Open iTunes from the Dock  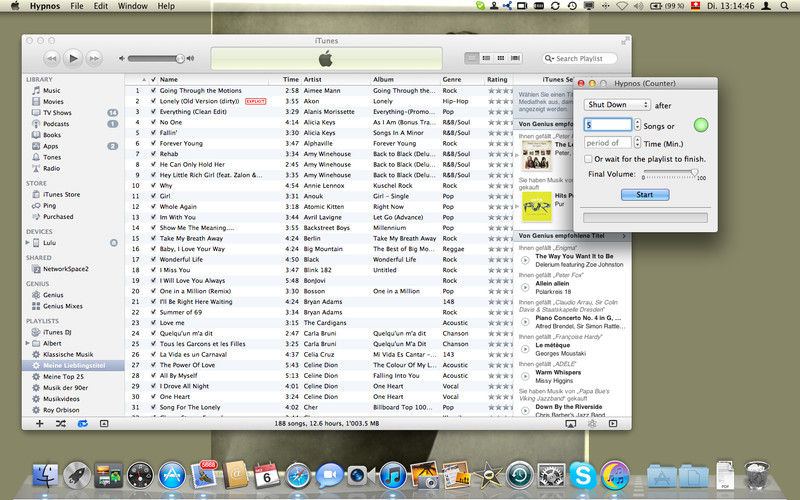click(x=393, y=476)
